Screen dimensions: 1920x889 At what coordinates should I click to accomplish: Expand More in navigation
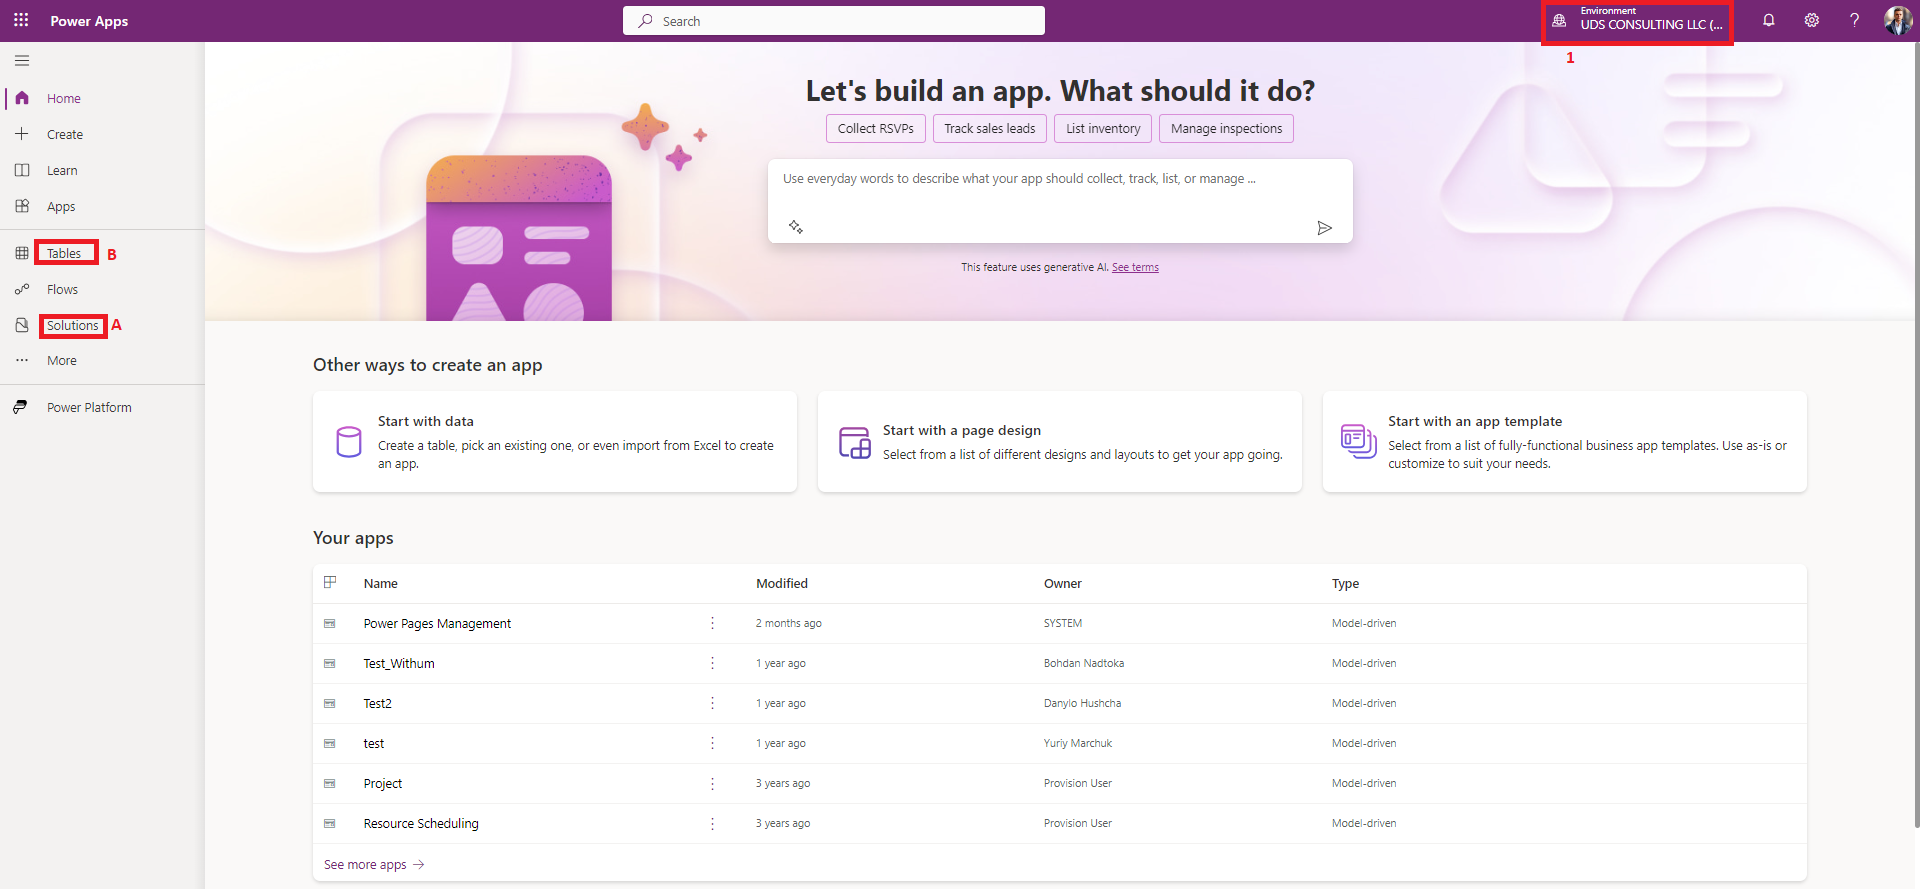(62, 360)
